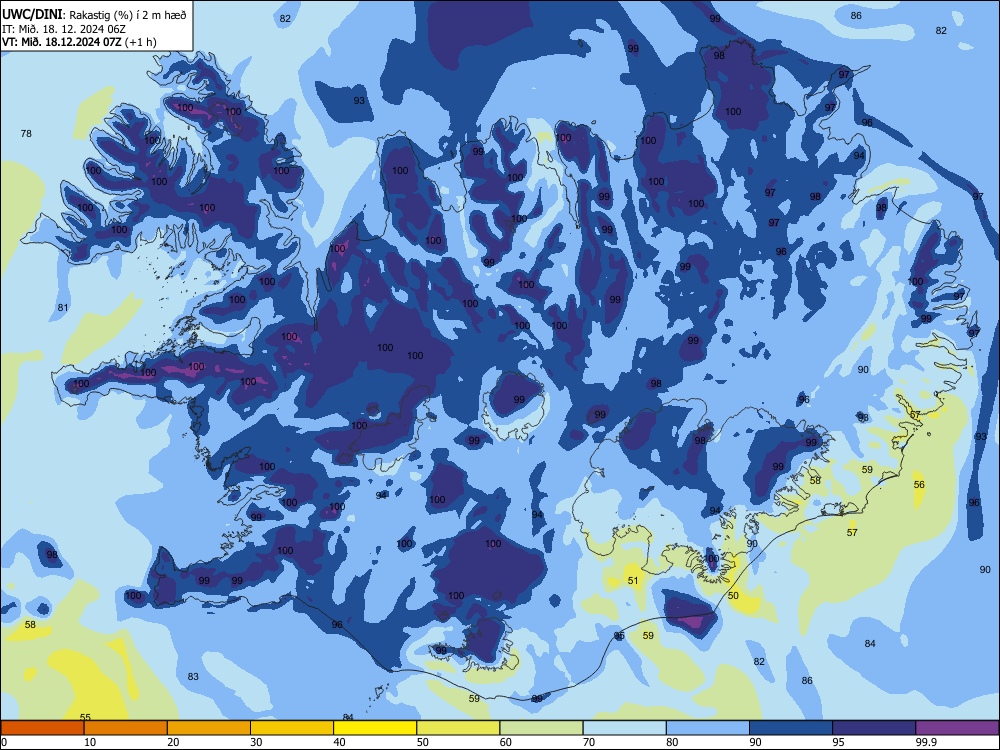Click the 30–40 legend color segment
Screen dimensions: 1000x750
292,728
